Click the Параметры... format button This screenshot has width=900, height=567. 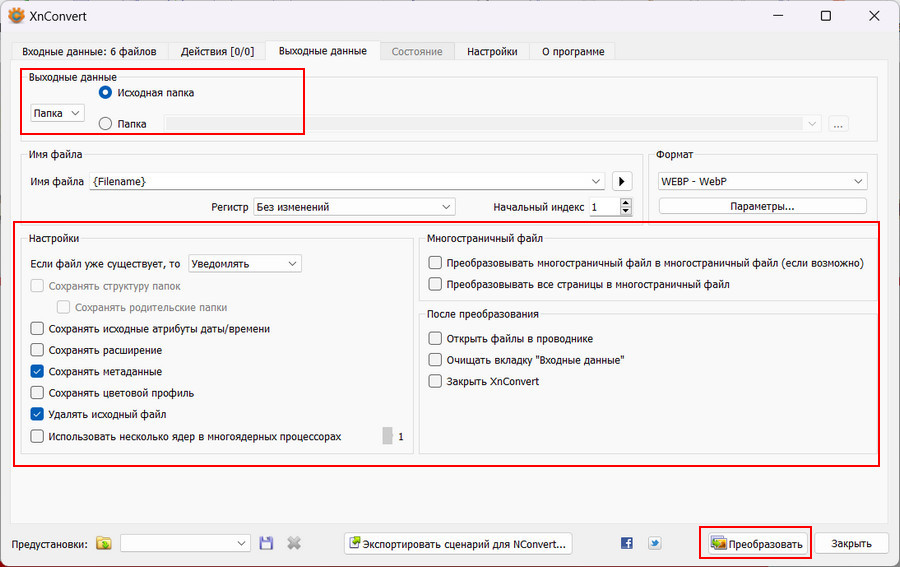762,206
